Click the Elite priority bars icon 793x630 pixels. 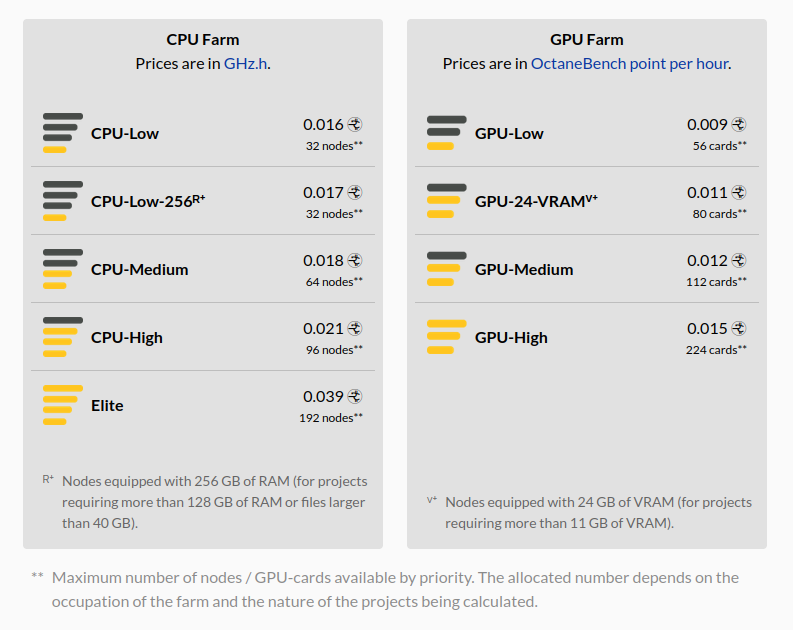pos(63,405)
